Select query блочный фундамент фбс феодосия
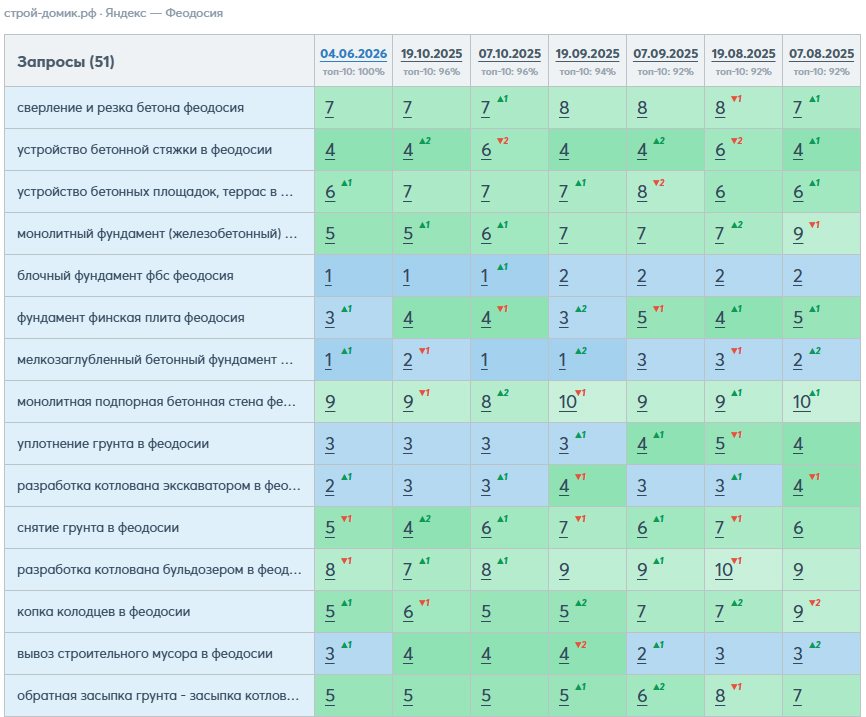 [x=125, y=276]
